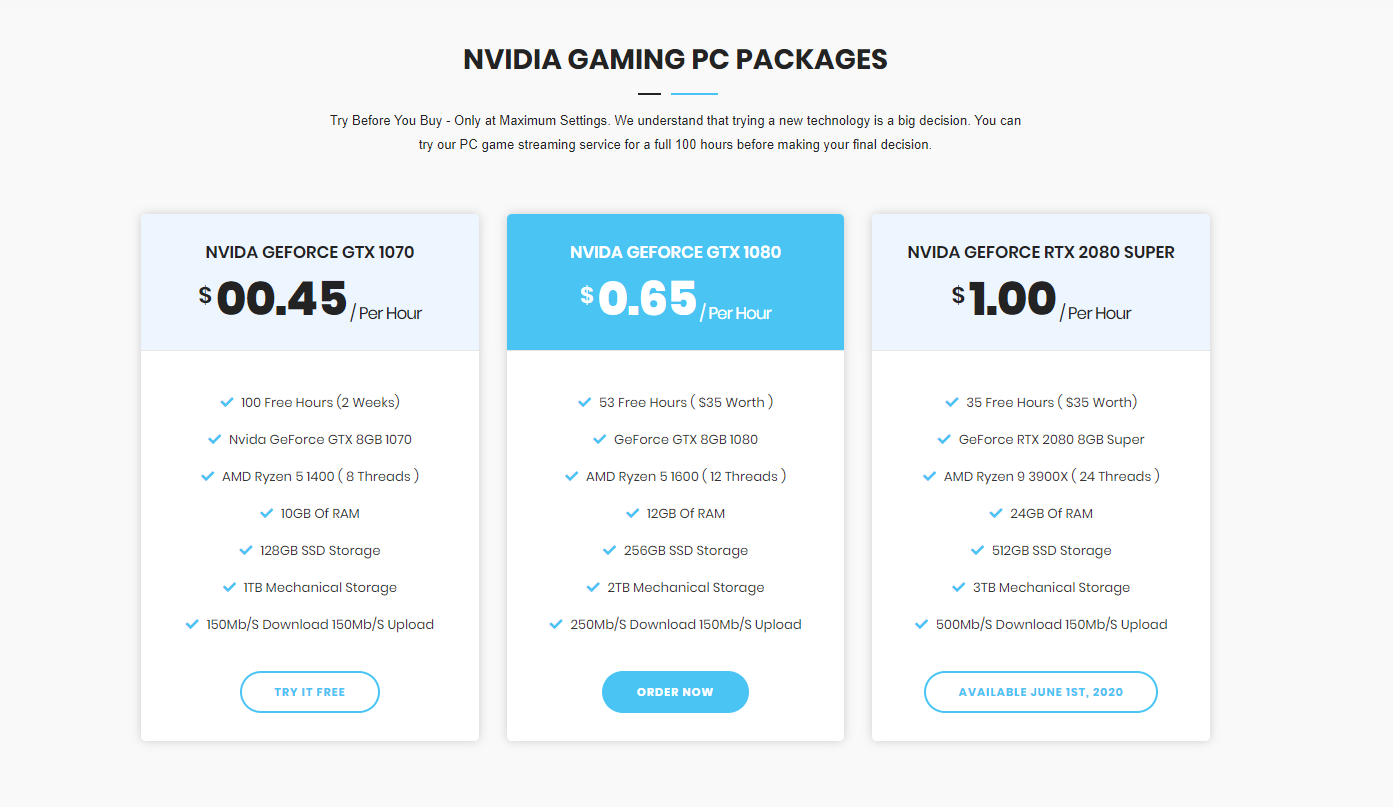Click checkmark beside 53 Free Hours
The height and width of the screenshot is (807, 1393).
[x=585, y=402]
